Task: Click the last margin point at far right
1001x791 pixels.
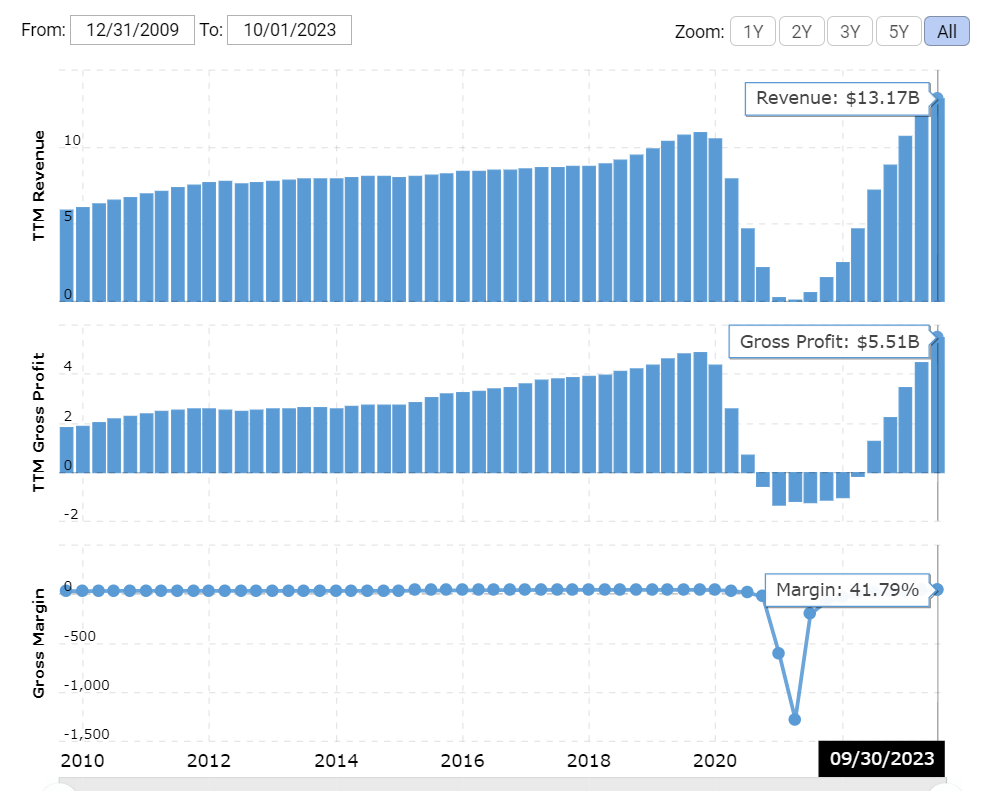Action: pyautogui.click(x=938, y=590)
